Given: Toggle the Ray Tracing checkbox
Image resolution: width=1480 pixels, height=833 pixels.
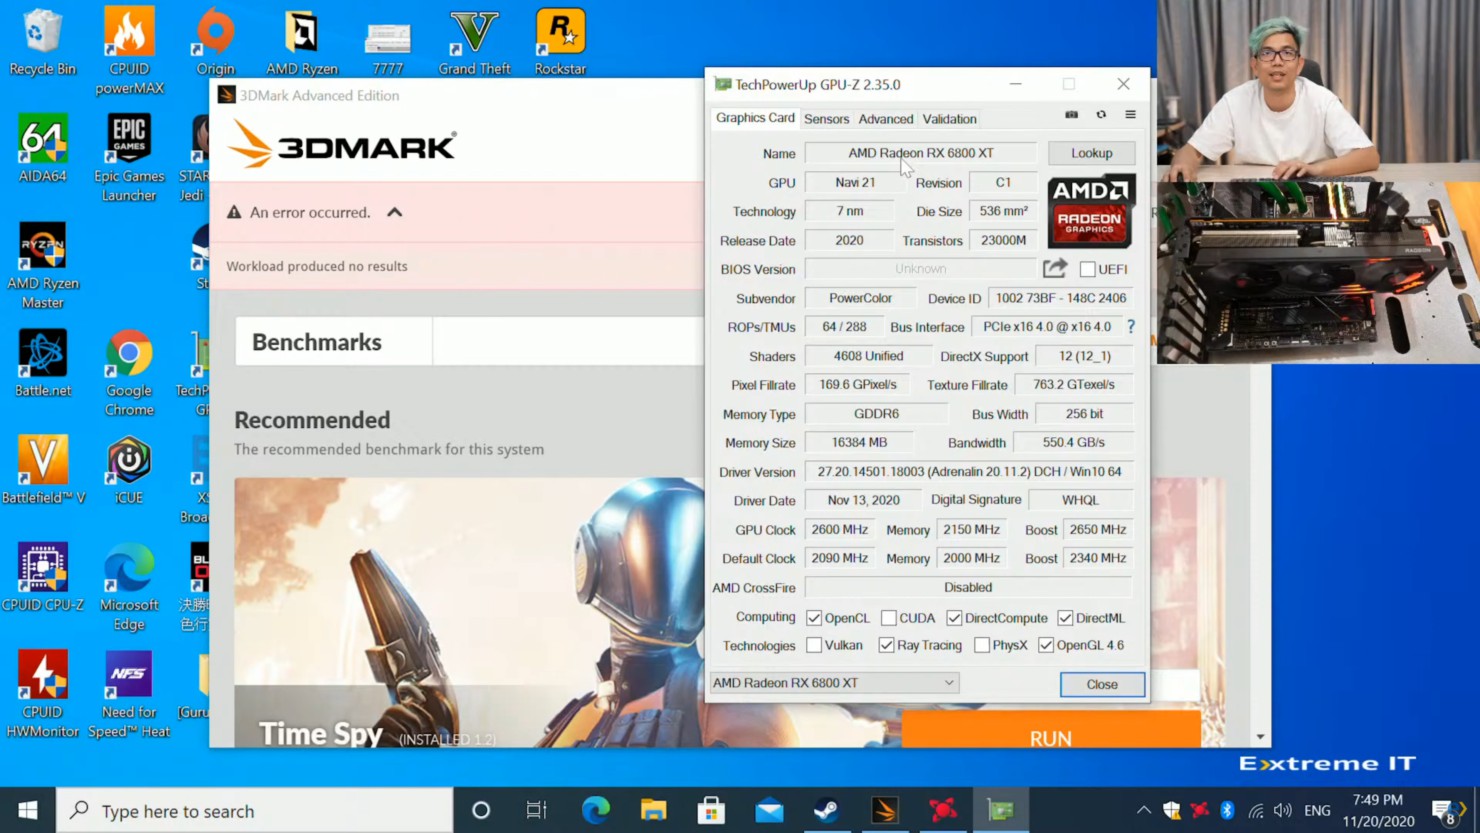Looking at the screenshot, I should tap(886, 645).
